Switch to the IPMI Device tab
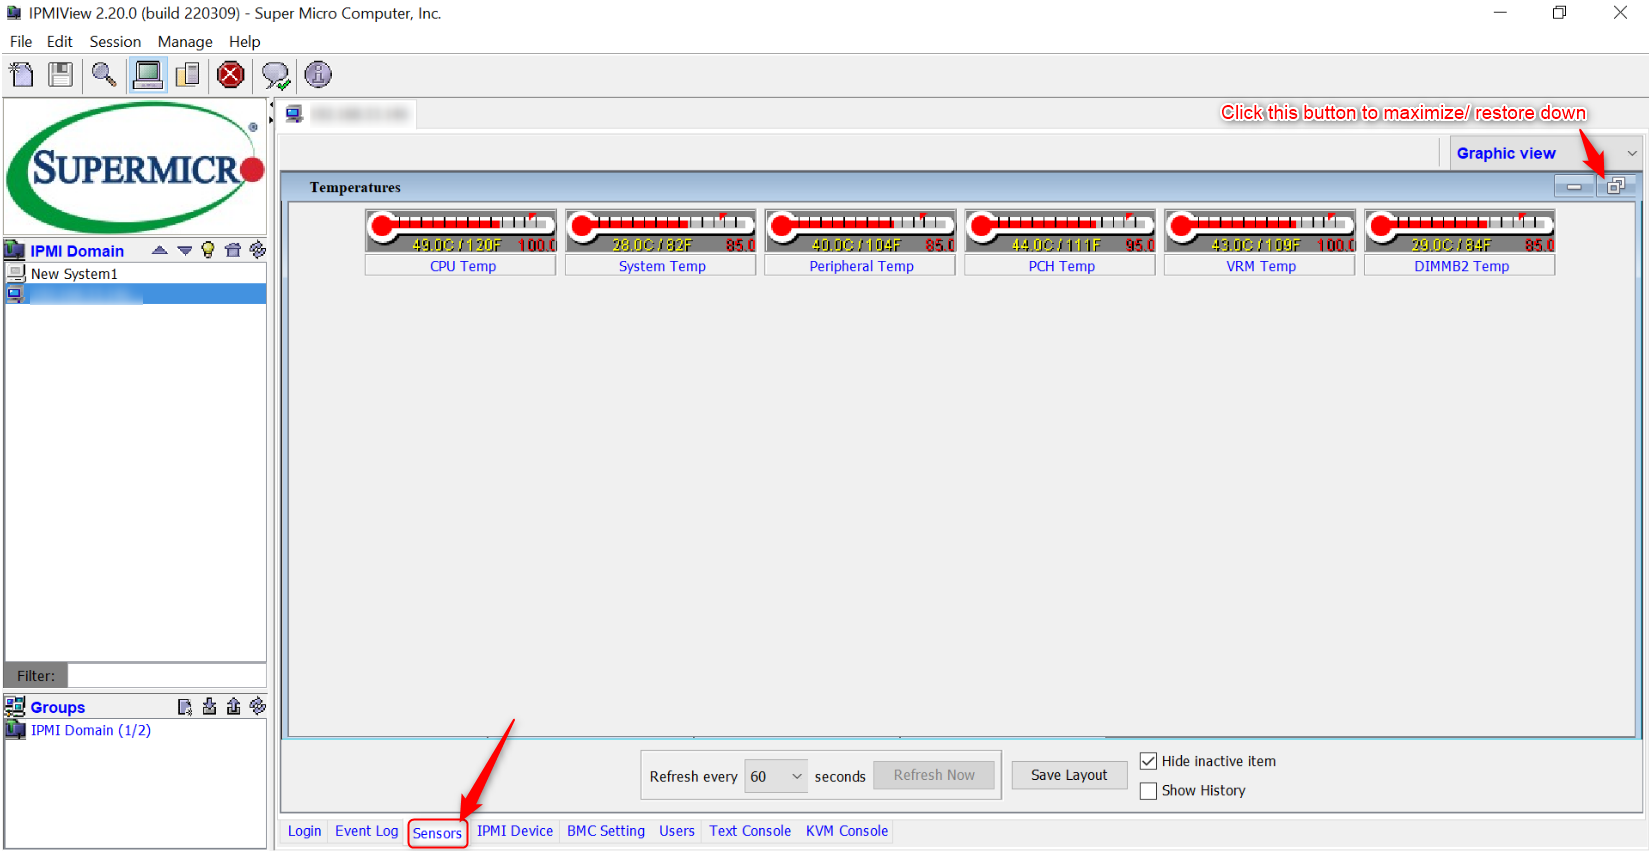Screen dimensions: 1649x851 click(x=515, y=831)
